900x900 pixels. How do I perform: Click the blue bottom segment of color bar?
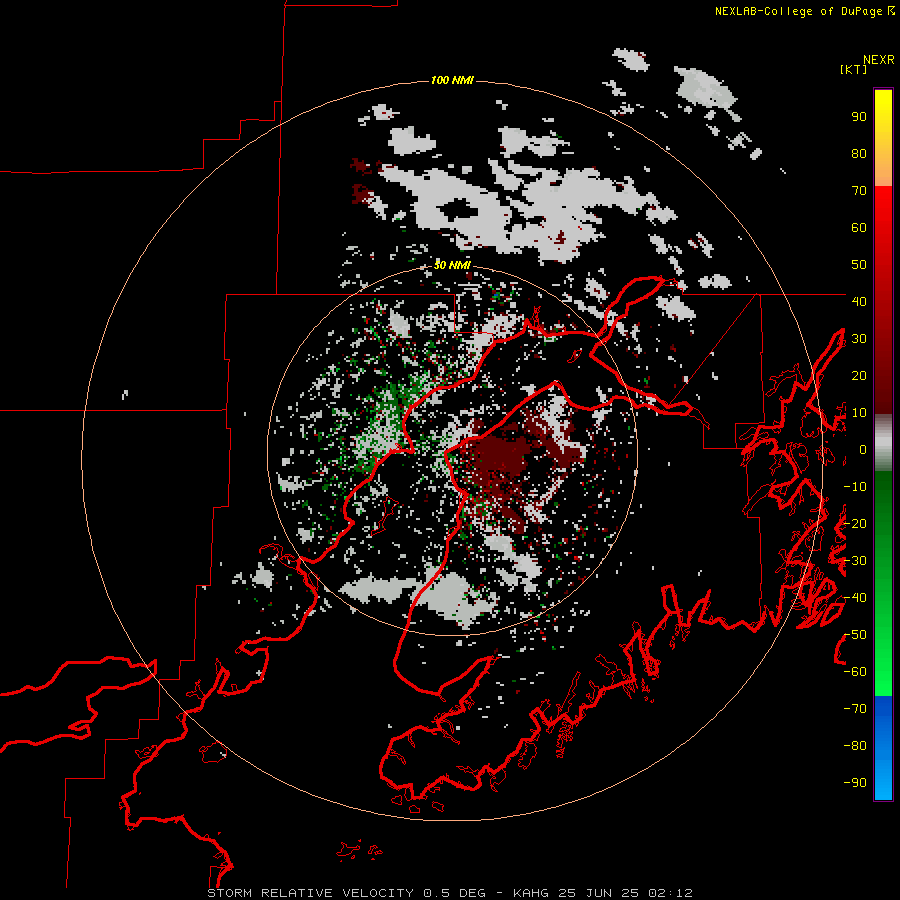[883, 748]
